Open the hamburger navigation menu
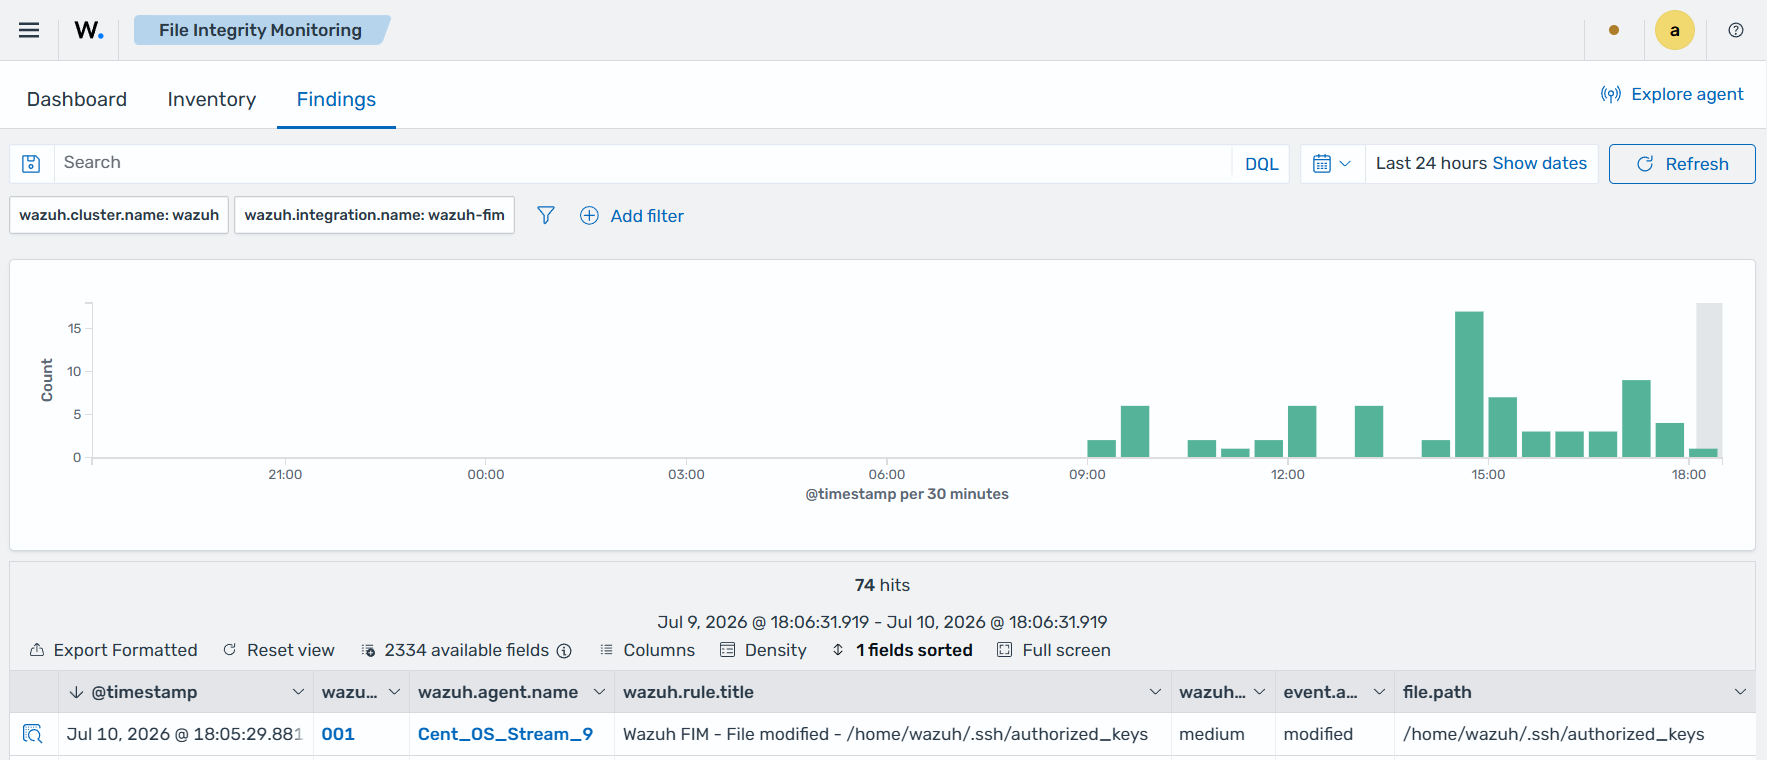Viewport: 1767px width, 760px height. point(29,30)
